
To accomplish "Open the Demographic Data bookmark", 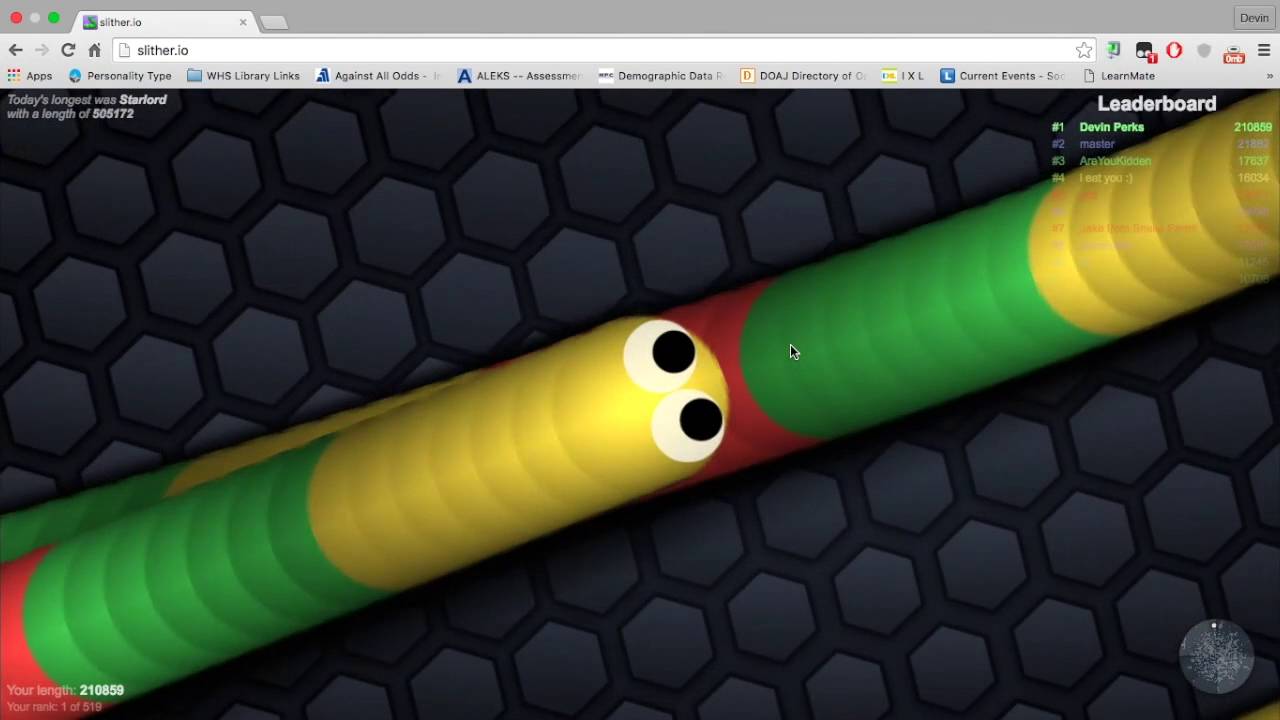I will pyautogui.click(x=660, y=76).
